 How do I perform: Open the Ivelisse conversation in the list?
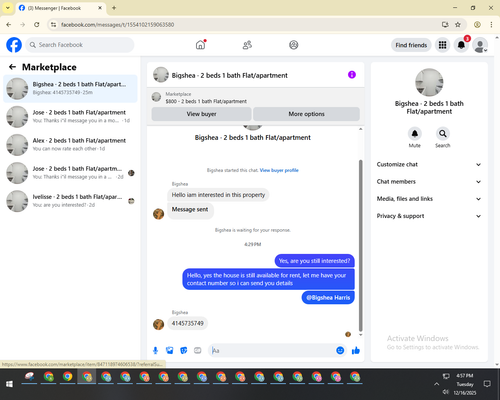pos(70,201)
